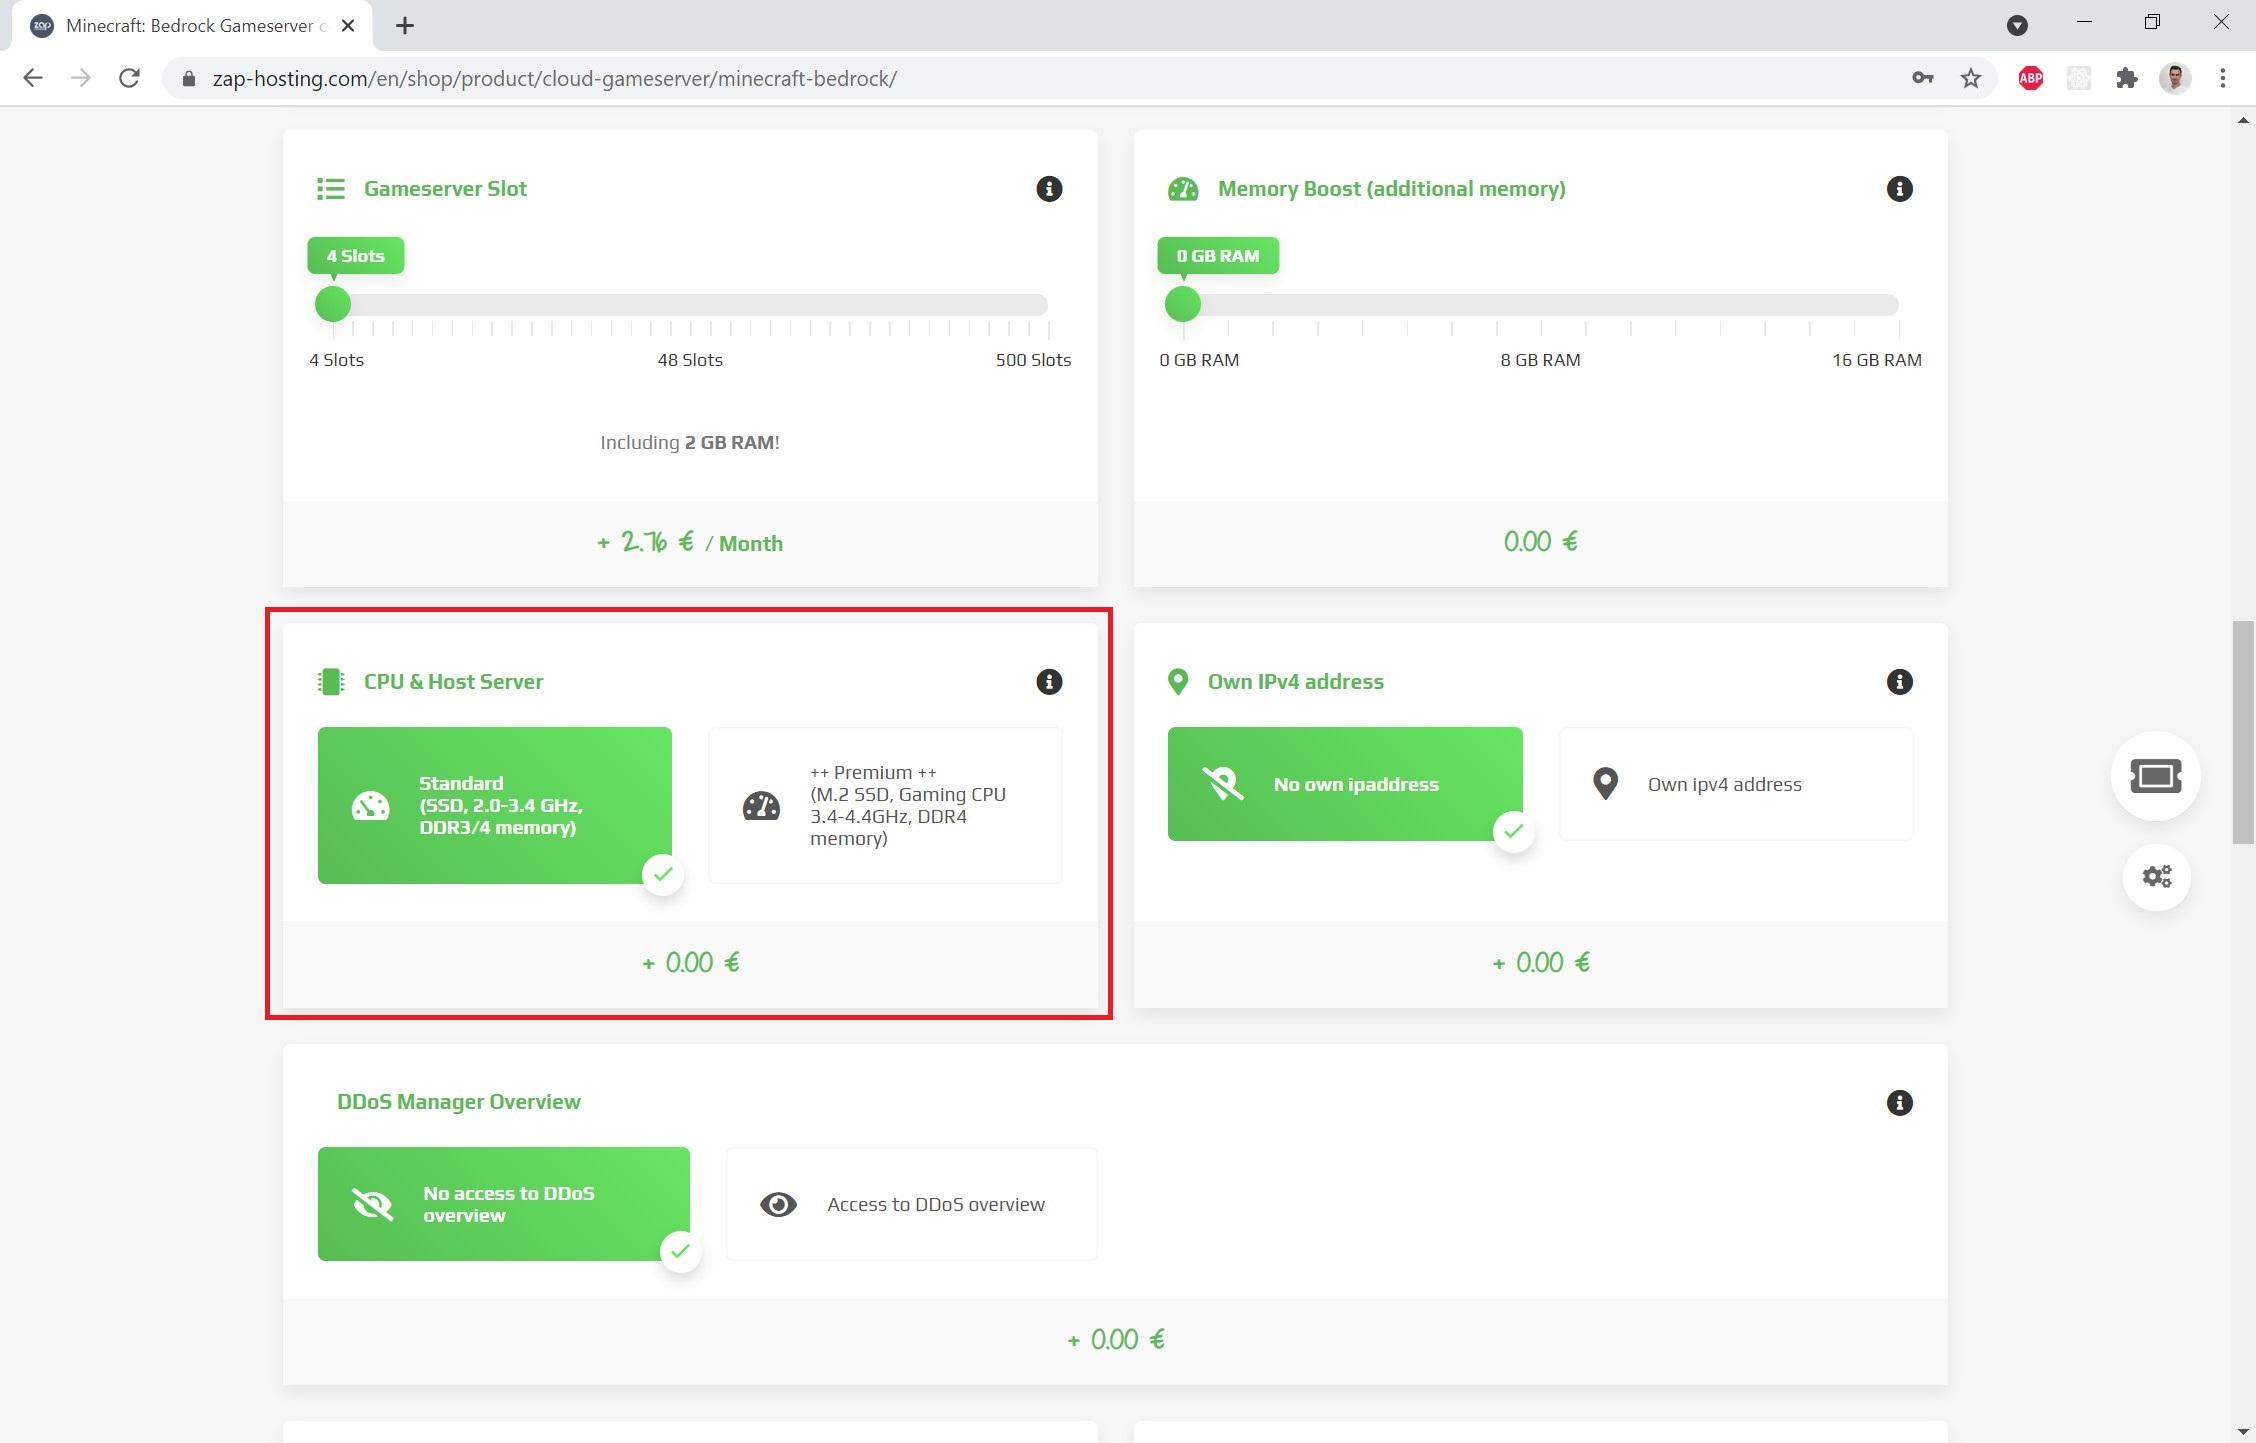Open the extensions puzzle icon

2126,78
